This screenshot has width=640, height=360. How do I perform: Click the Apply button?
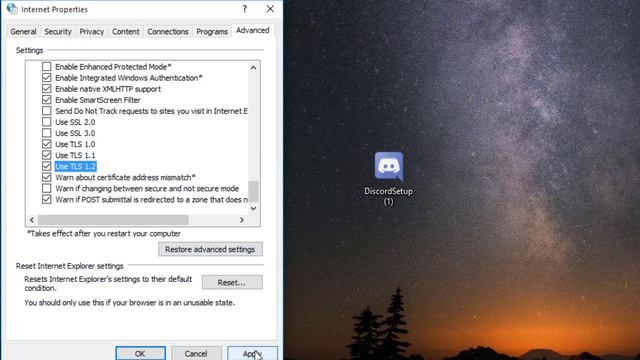tap(252, 353)
